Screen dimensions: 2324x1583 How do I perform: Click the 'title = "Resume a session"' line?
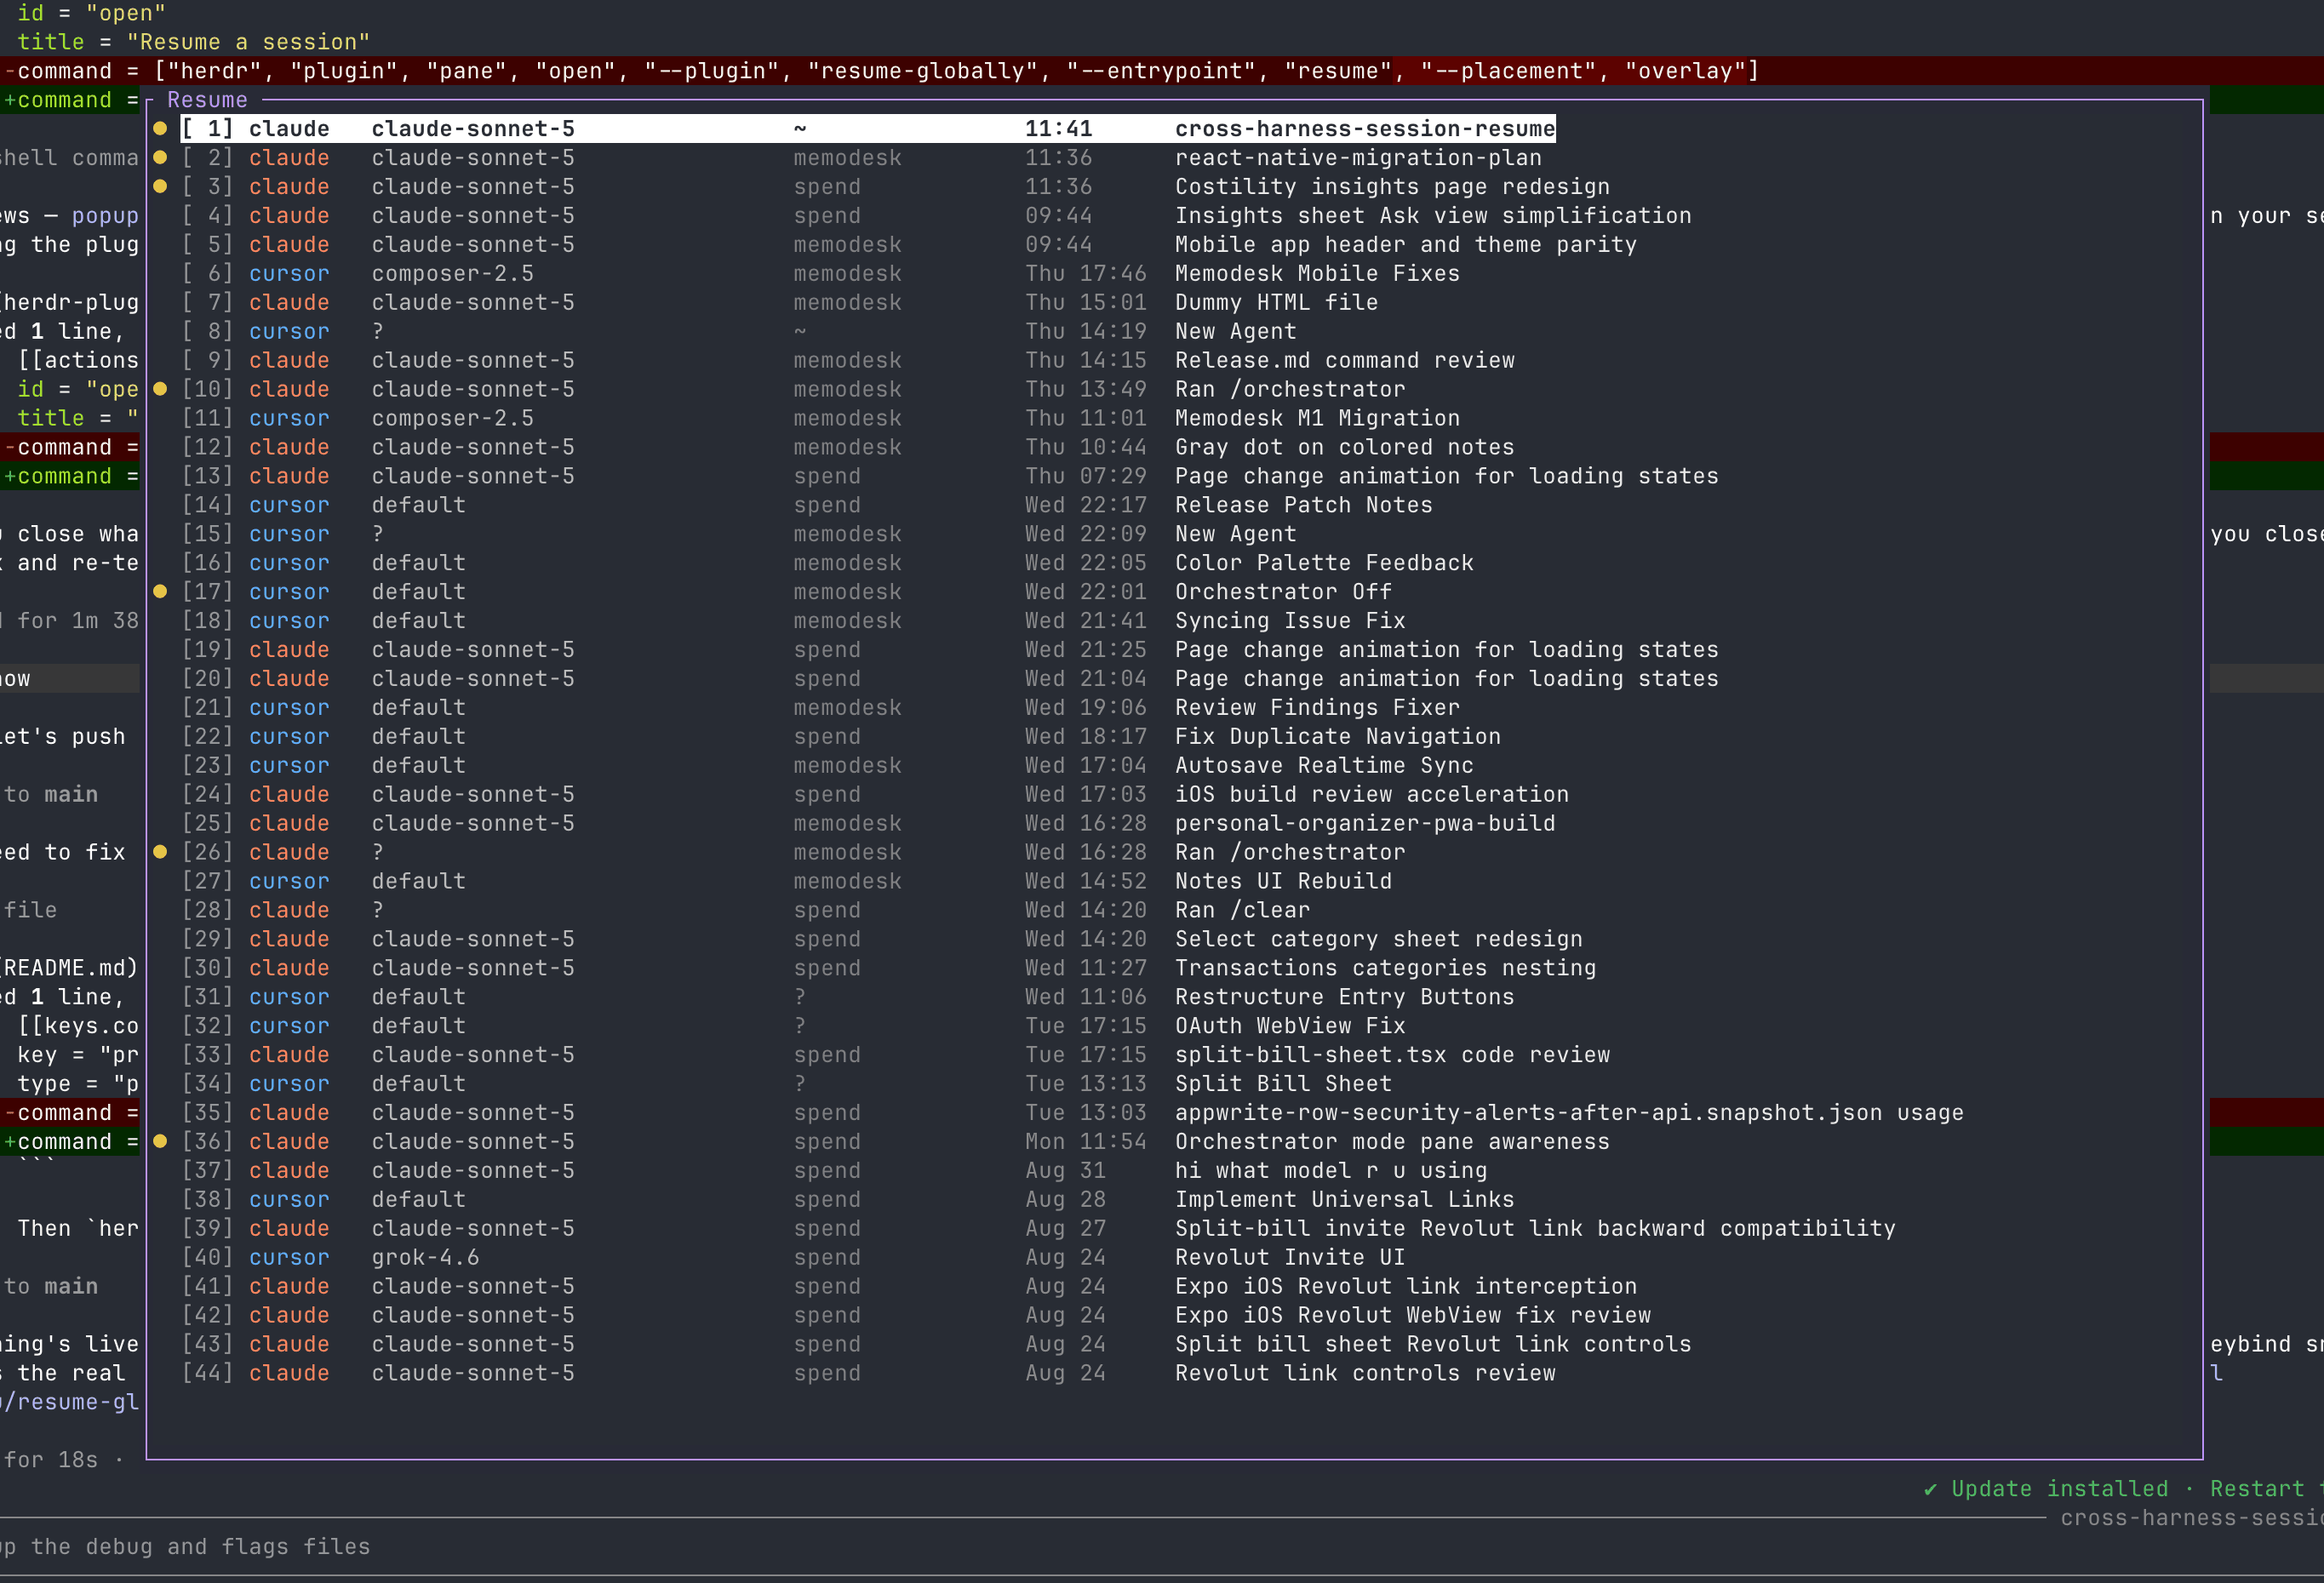[x=194, y=42]
